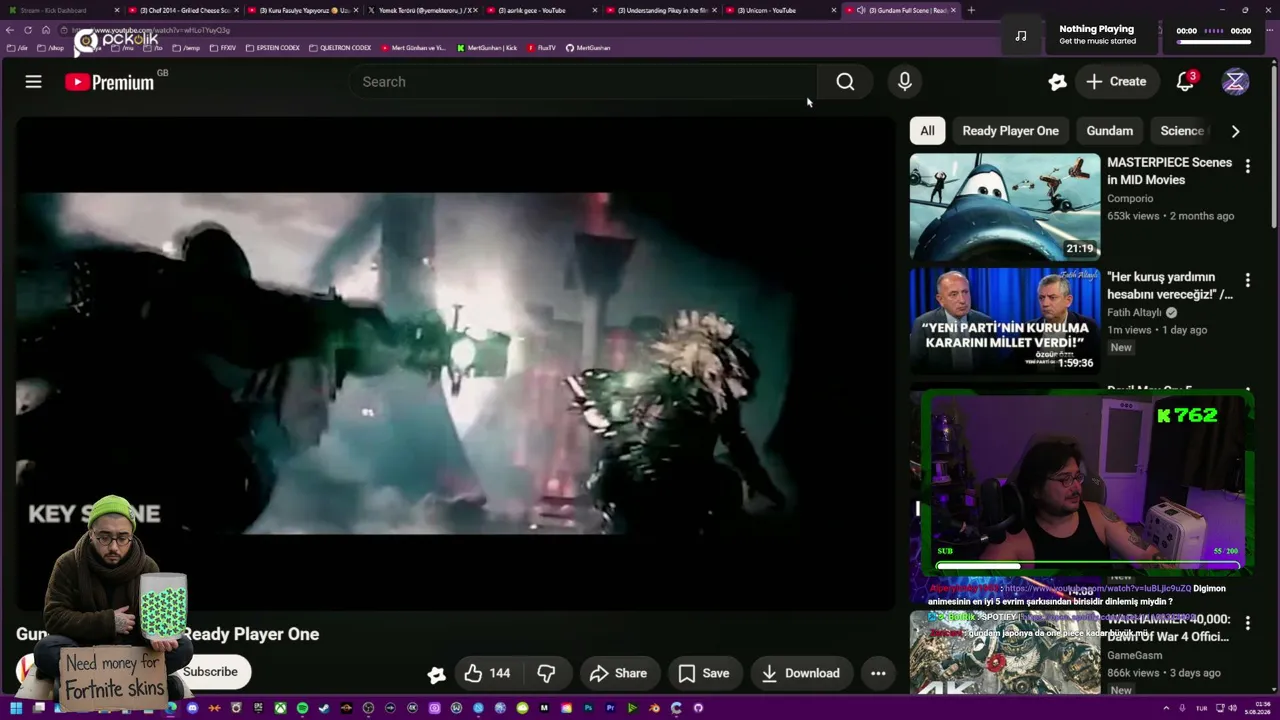This screenshot has width=1280, height=720.
Task: Open MASTERPIECE Scenes in MID Movies thumbnail
Action: coord(1005,207)
